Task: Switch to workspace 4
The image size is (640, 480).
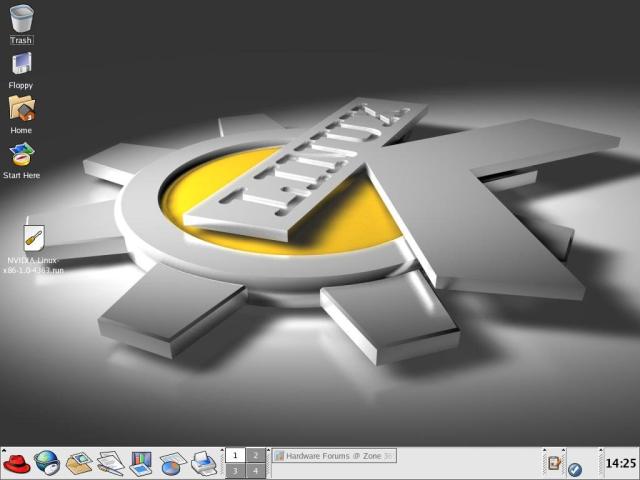Action: [256, 471]
